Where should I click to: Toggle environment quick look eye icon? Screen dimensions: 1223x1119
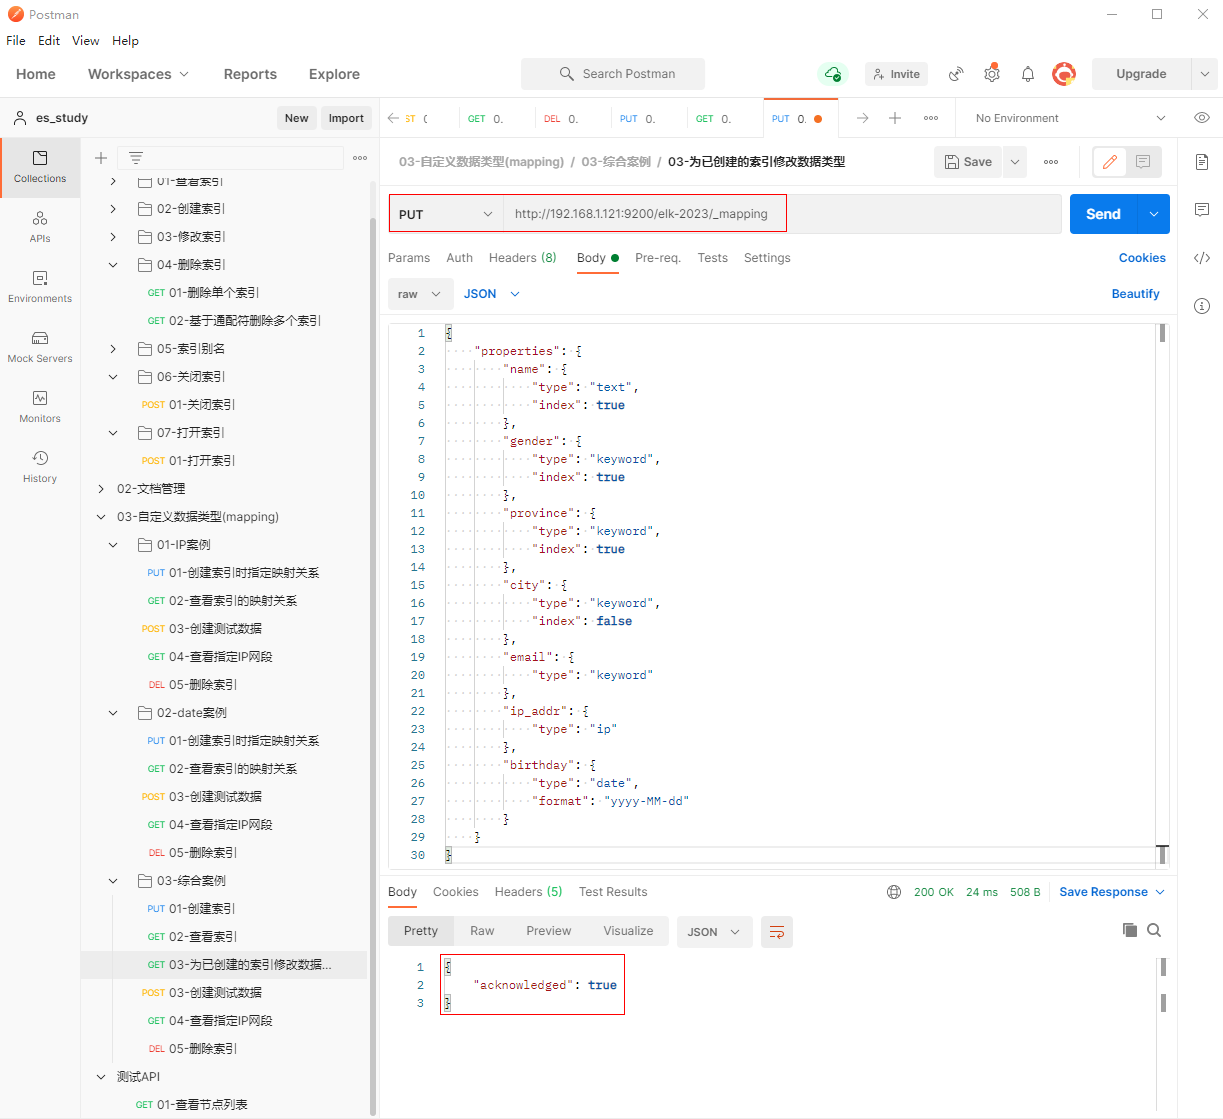[x=1202, y=118]
